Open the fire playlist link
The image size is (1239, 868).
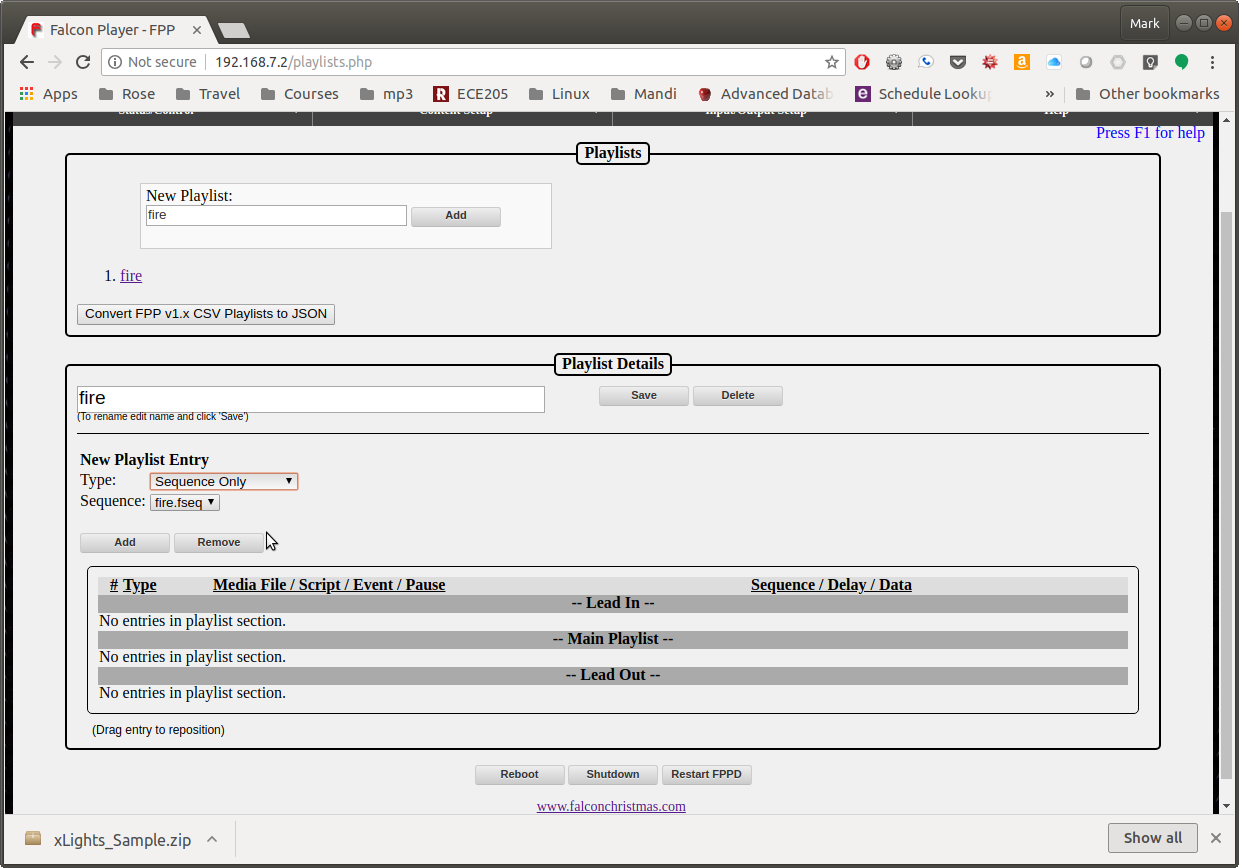[131, 276]
